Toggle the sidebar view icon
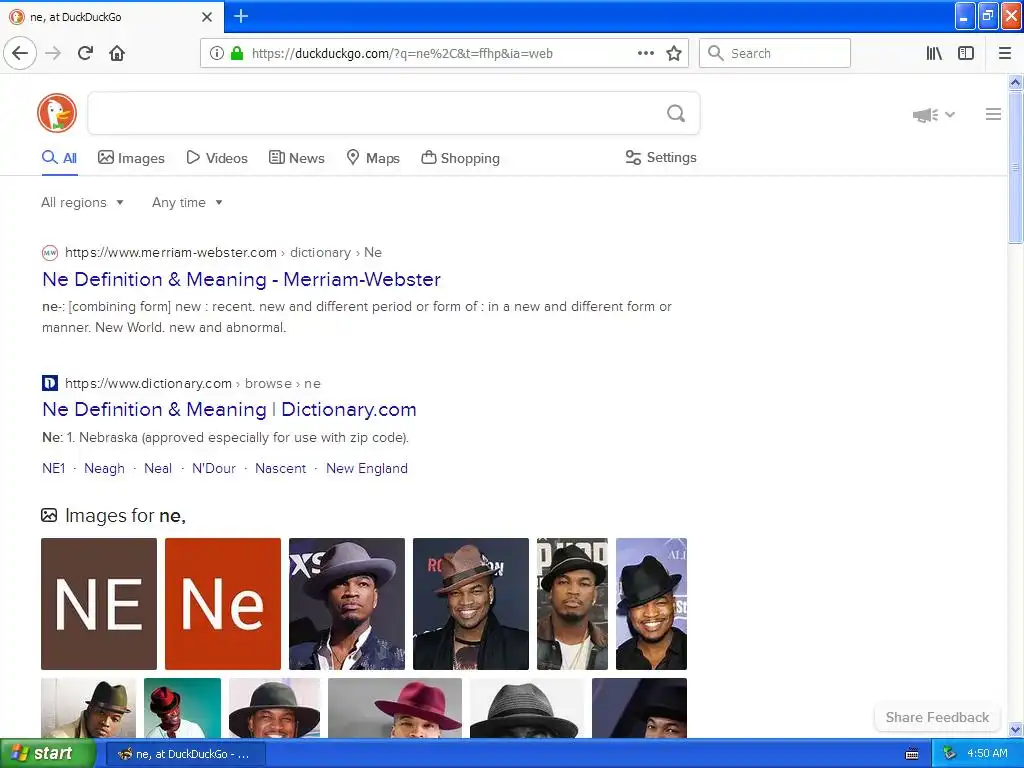The height and width of the screenshot is (768, 1024). click(x=966, y=54)
